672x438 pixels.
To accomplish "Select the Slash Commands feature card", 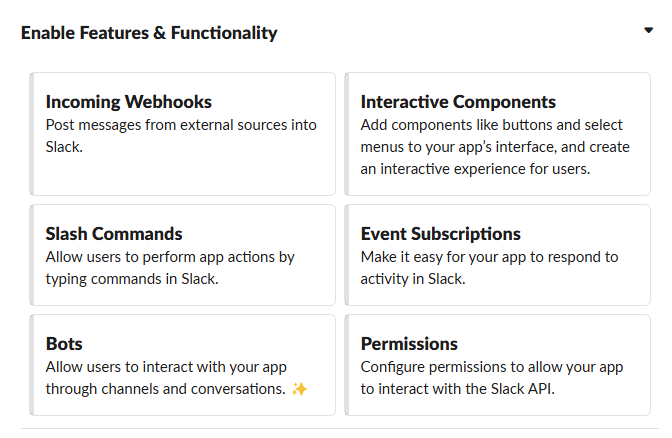I will point(183,255).
